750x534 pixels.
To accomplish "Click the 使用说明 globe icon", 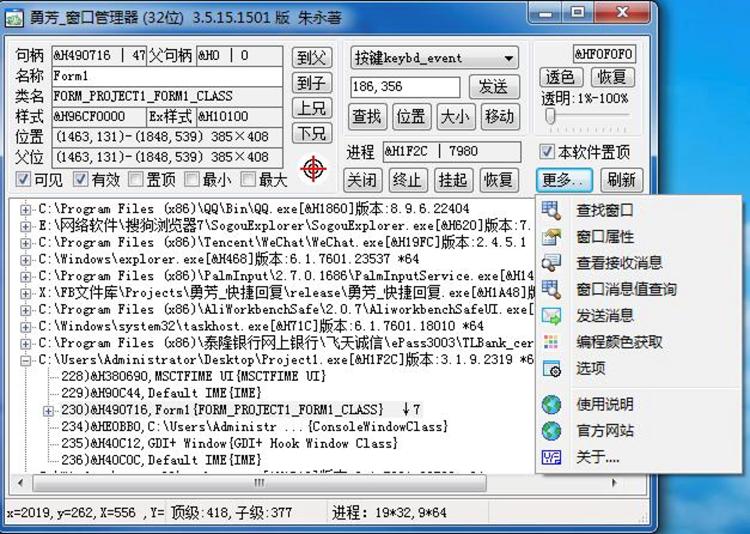I will [x=551, y=405].
